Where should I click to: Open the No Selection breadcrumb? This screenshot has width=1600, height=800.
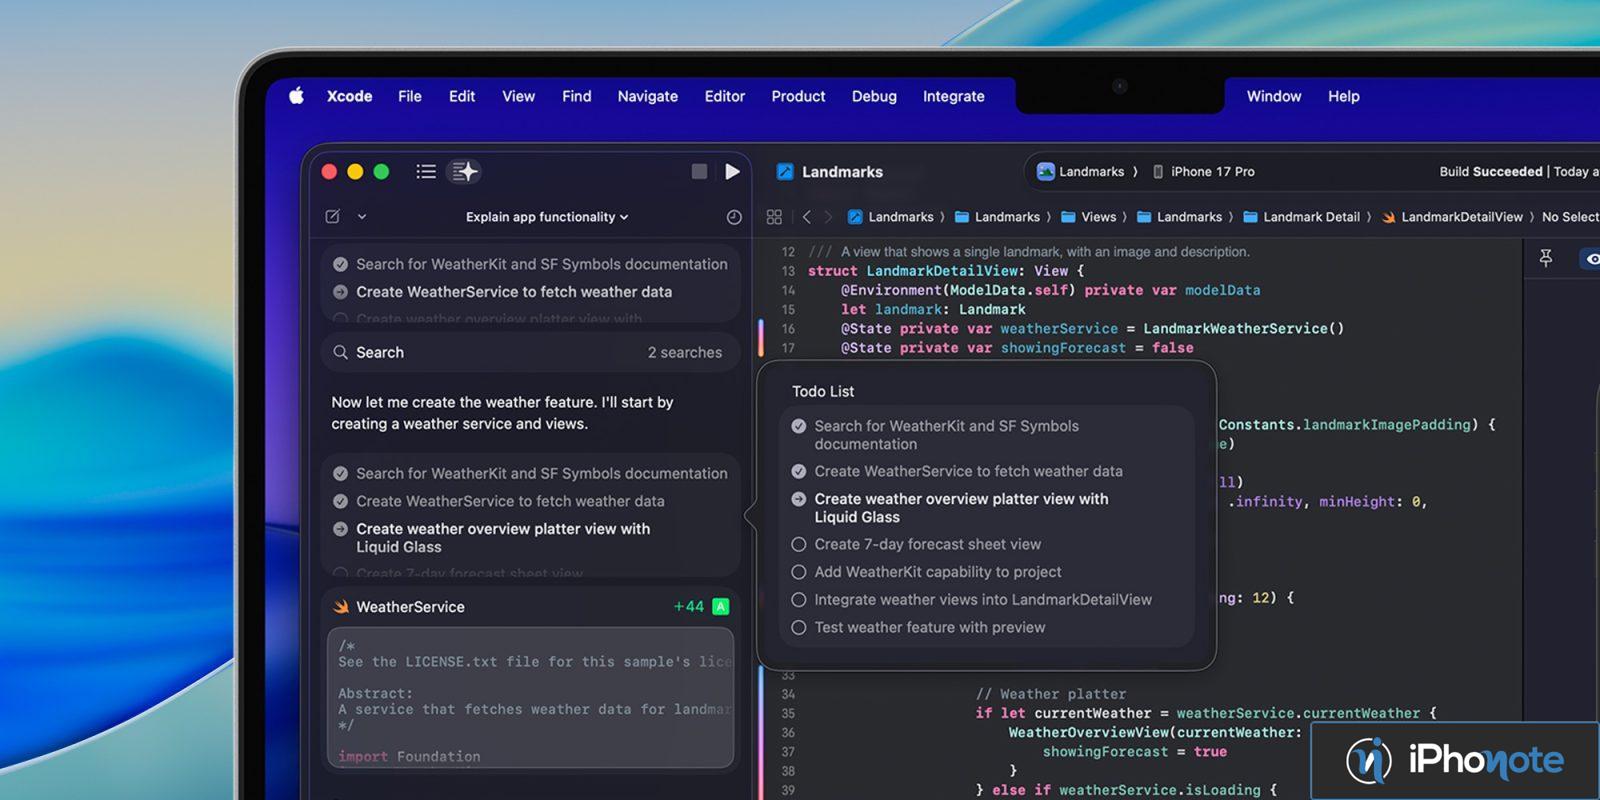click(1570, 217)
